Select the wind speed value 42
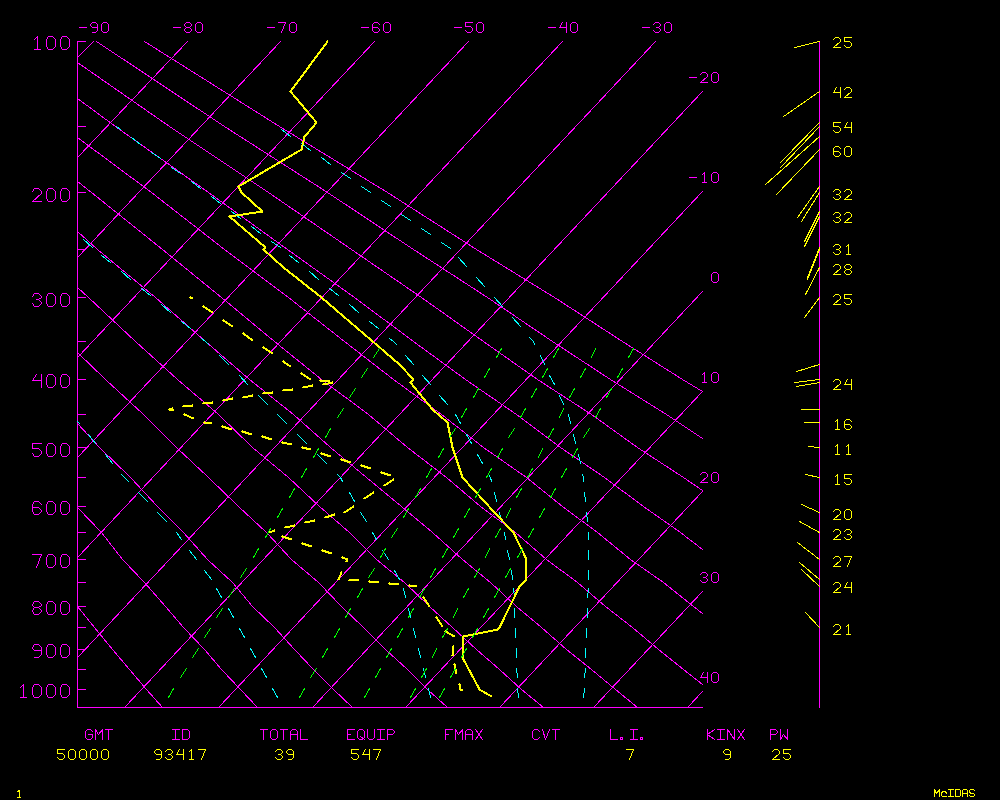 click(842, 93)
